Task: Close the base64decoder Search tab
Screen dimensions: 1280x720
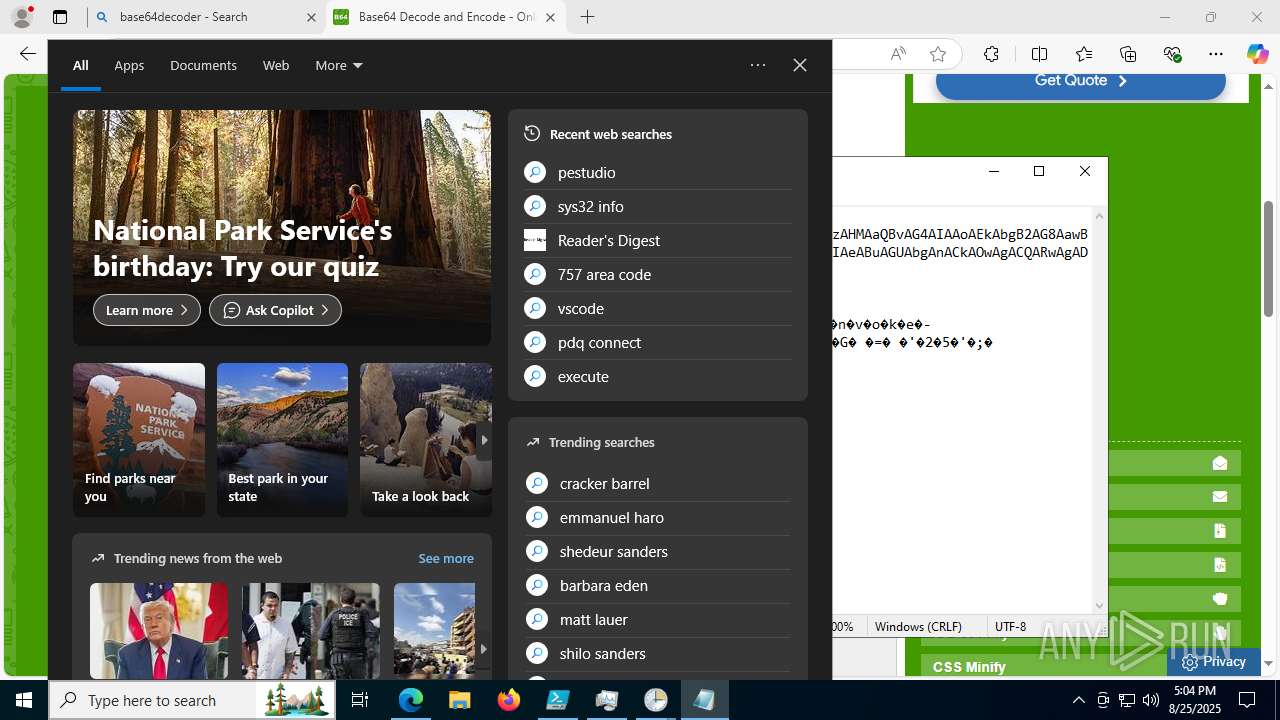Action: 310,17
